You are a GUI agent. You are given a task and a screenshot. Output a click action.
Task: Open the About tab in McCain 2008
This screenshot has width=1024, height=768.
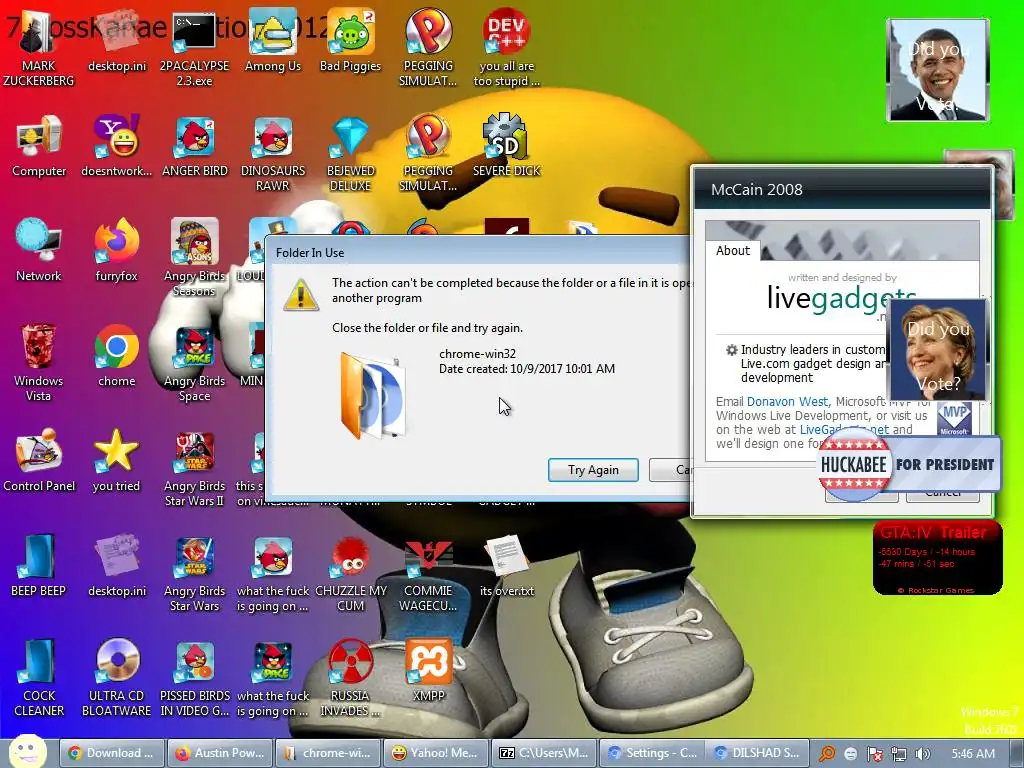733,250
